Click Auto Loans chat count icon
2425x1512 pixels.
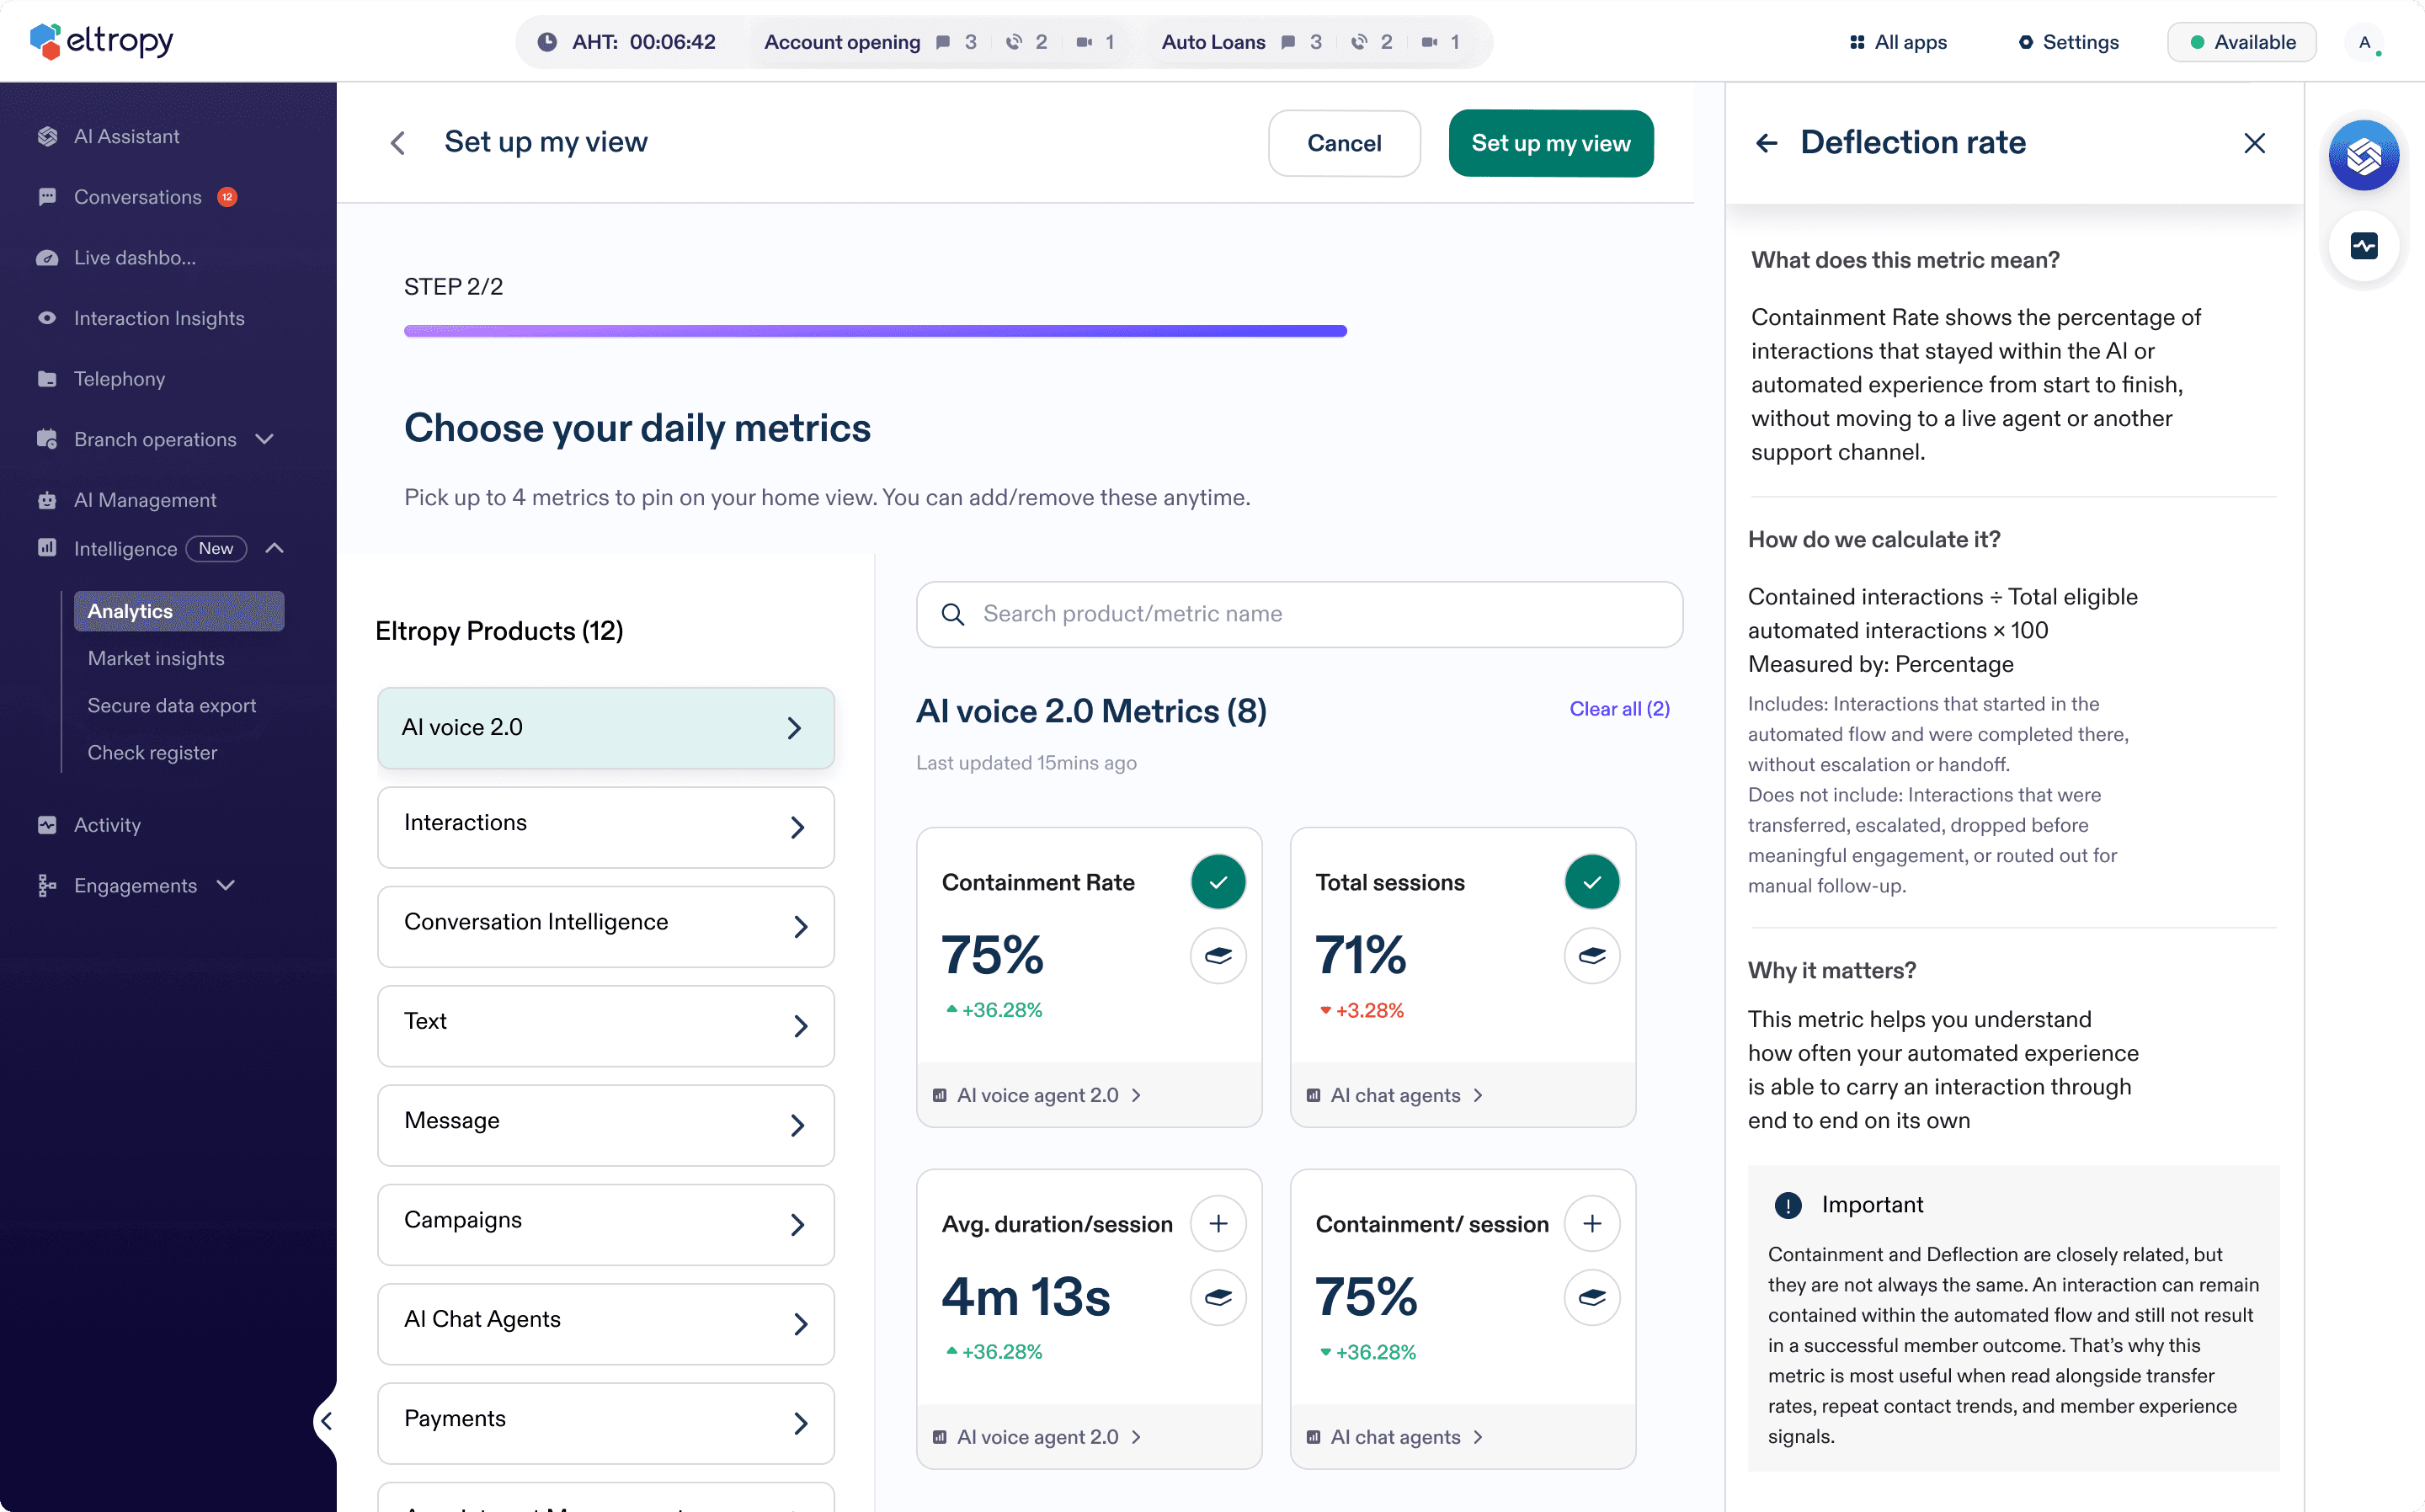[x=1288, y=42]
